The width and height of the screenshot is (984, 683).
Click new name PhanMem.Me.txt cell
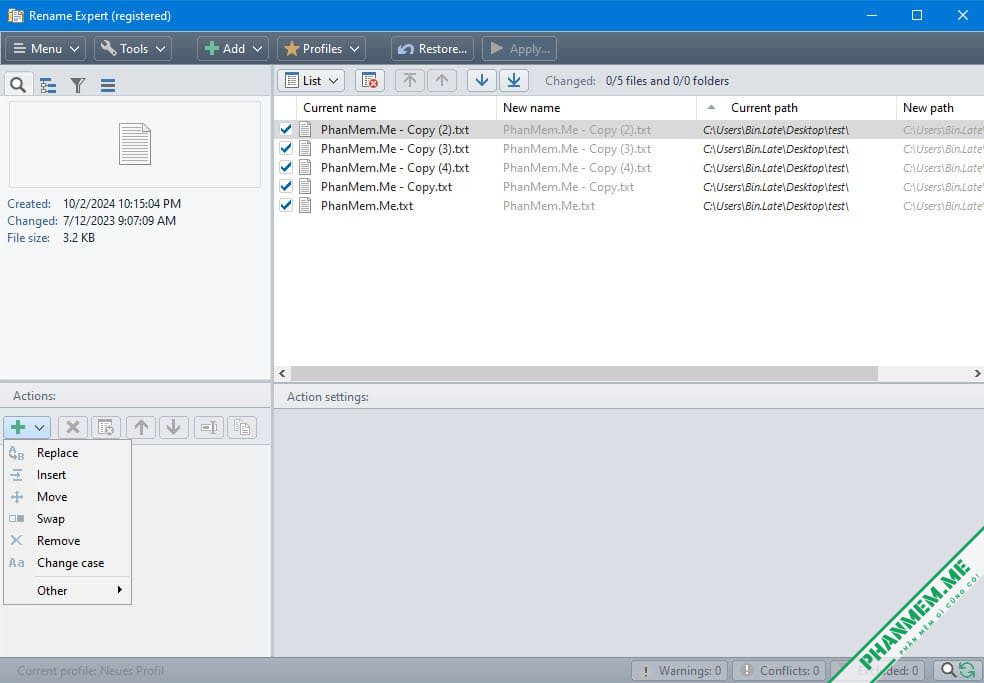coord(548,205)
